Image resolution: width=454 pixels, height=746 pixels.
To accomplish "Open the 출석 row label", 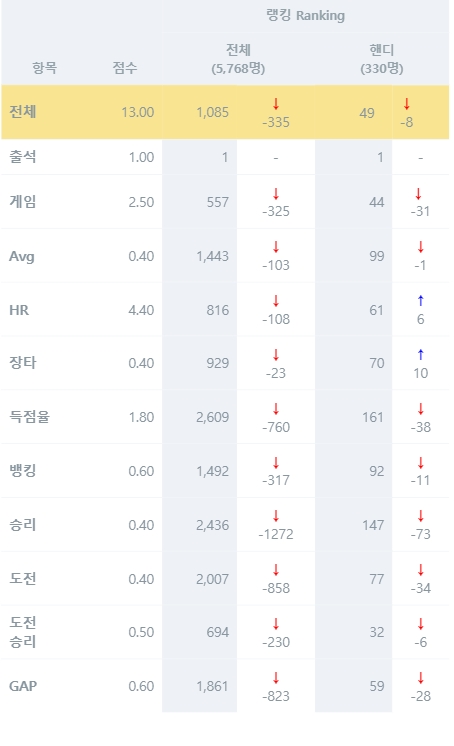I will pyautogui.click(x=22, y=157).
